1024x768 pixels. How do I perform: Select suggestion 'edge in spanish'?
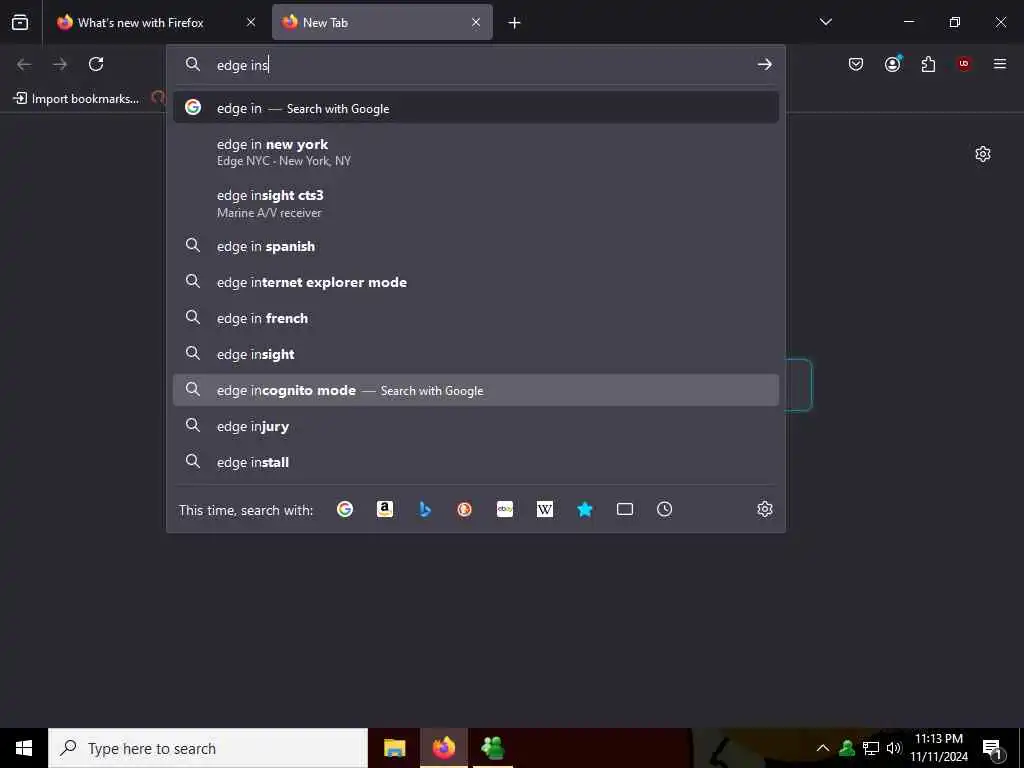475,246
